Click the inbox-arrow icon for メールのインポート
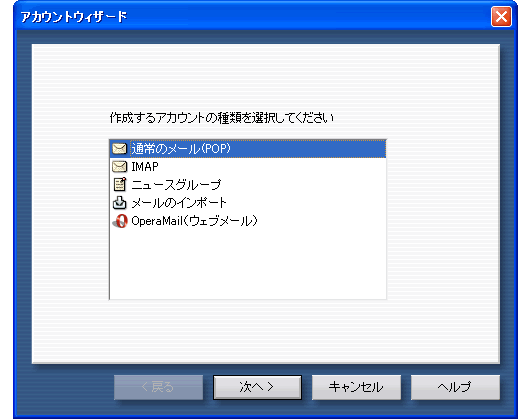Screen dimensions: 530x419 (x=119, y=203)
